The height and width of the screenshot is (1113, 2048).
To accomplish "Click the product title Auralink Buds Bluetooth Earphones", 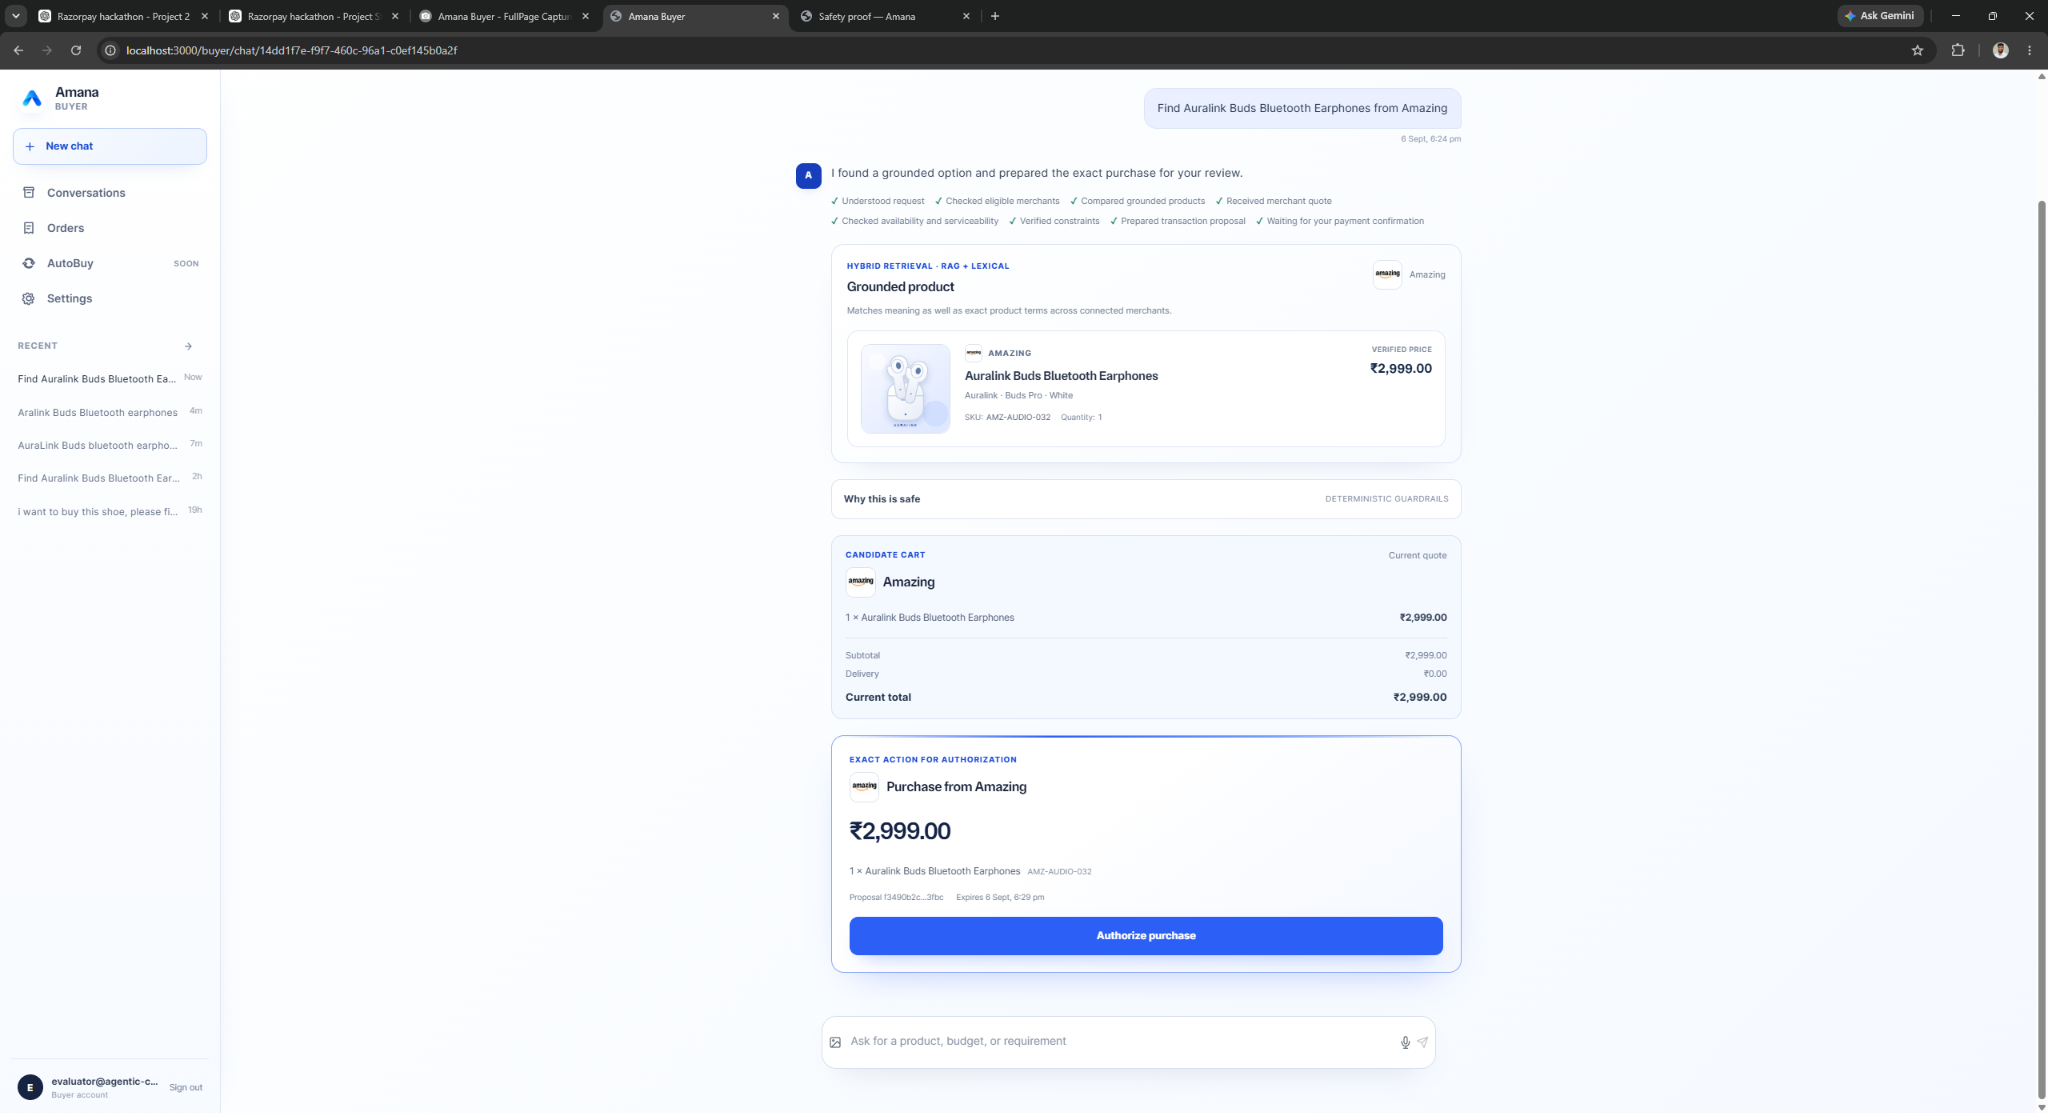I will (x=1061, y=376).
